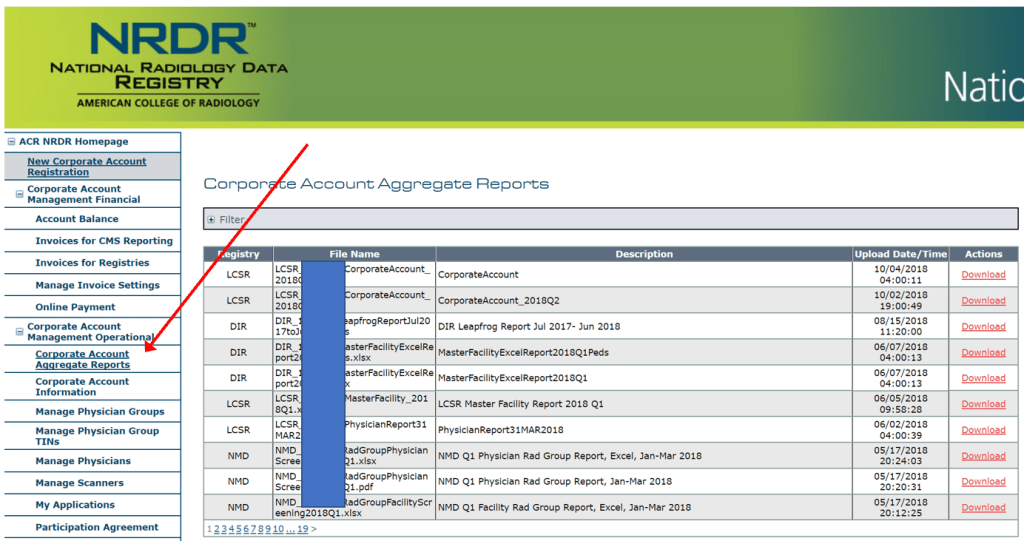Click the NRDR logo in the header
This screenshot has width=1024, height=541.
(x=168, y=62)
